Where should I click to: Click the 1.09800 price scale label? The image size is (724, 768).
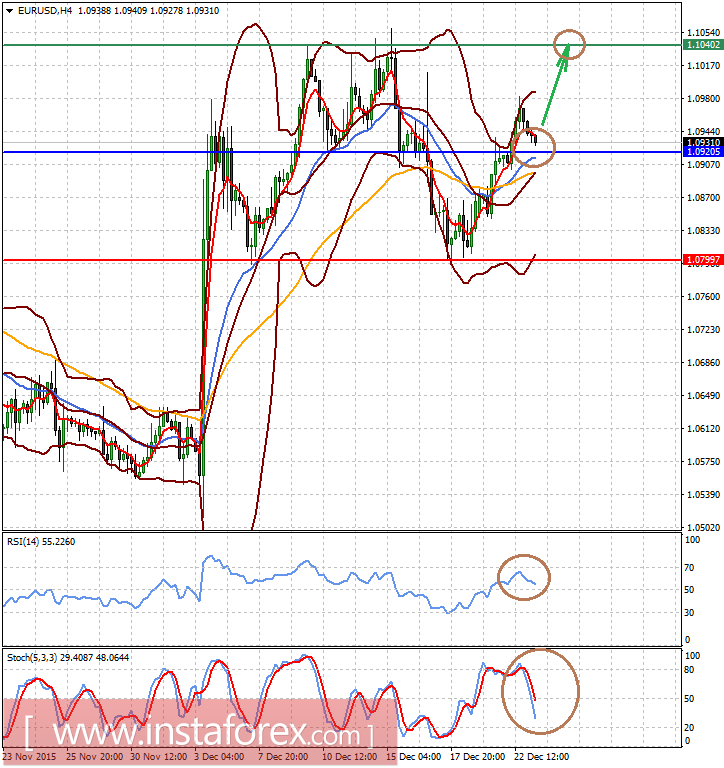[703, 99]
